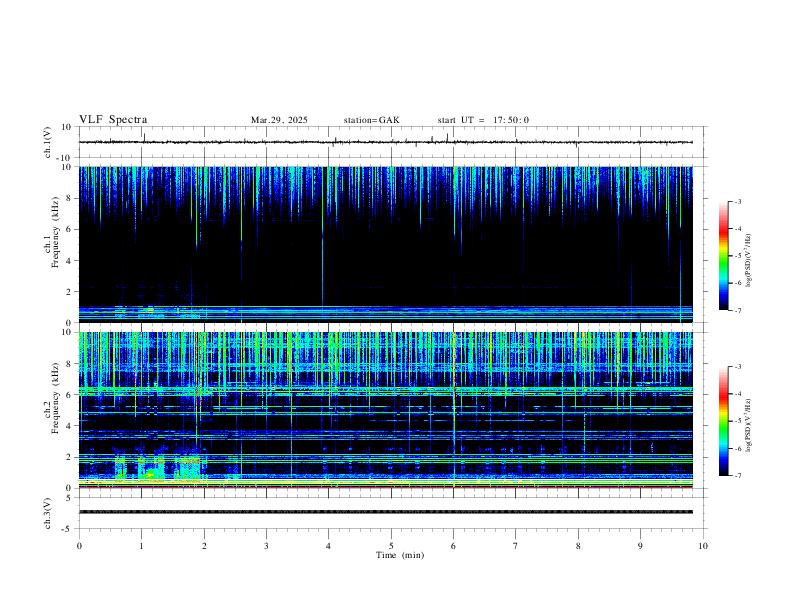Click the 2 kHz tick on ch.2 frequency axis
This screenshot has height=612, width=792.
(70, 457)
